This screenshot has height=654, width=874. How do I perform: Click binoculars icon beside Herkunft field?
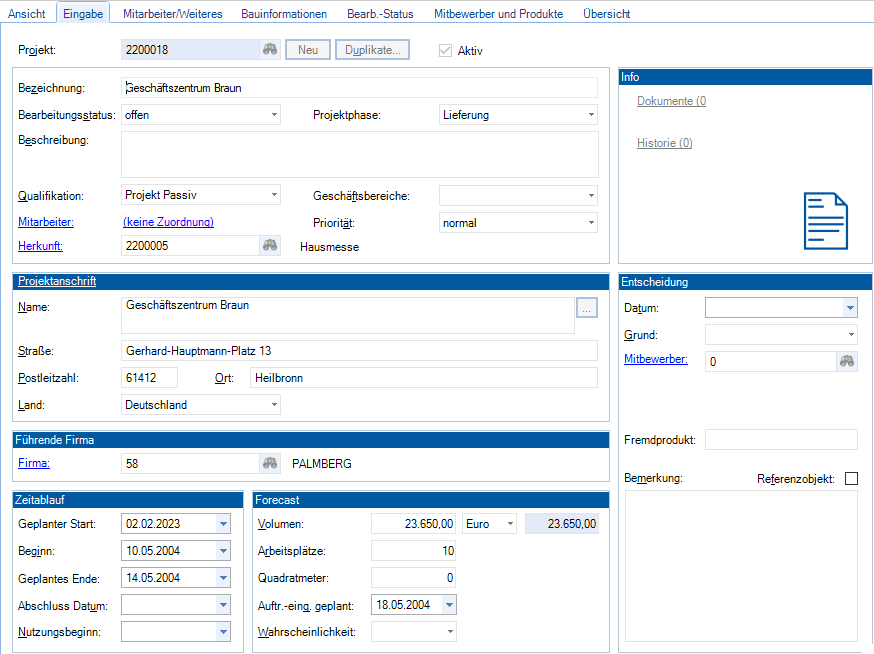click(270, 246)
